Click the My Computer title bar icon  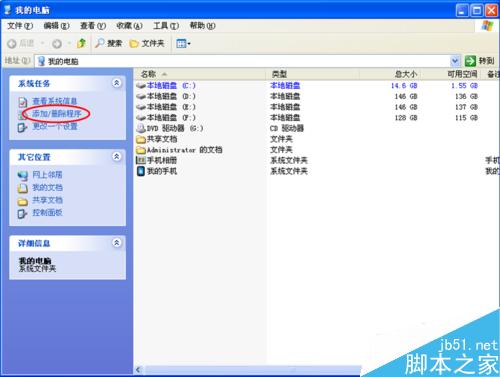tap(8, 10)
